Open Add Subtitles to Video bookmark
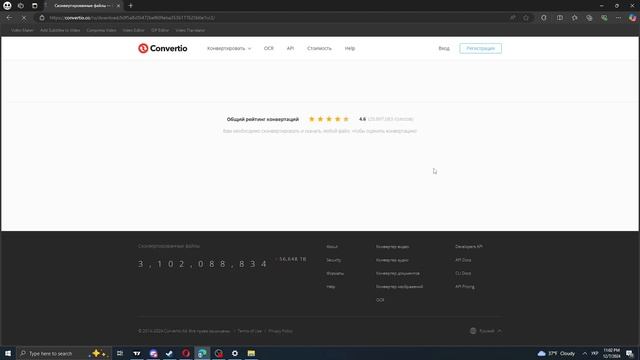640x360 pixels. click(x=60, y=30)
